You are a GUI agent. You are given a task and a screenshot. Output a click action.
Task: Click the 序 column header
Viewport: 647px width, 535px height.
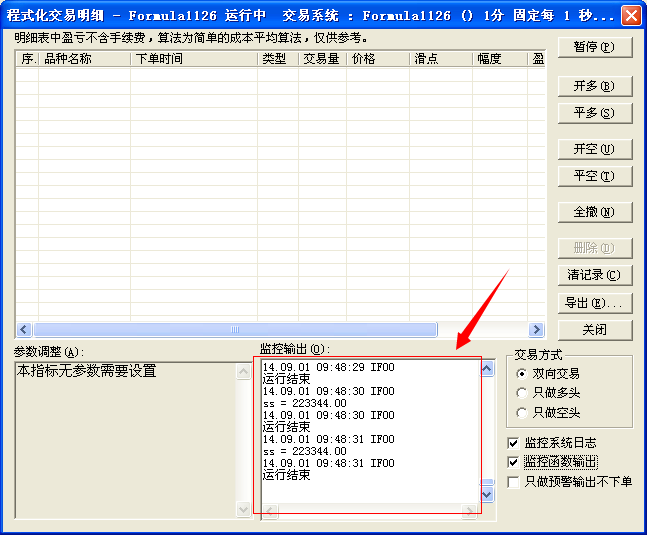coord(27,59)
